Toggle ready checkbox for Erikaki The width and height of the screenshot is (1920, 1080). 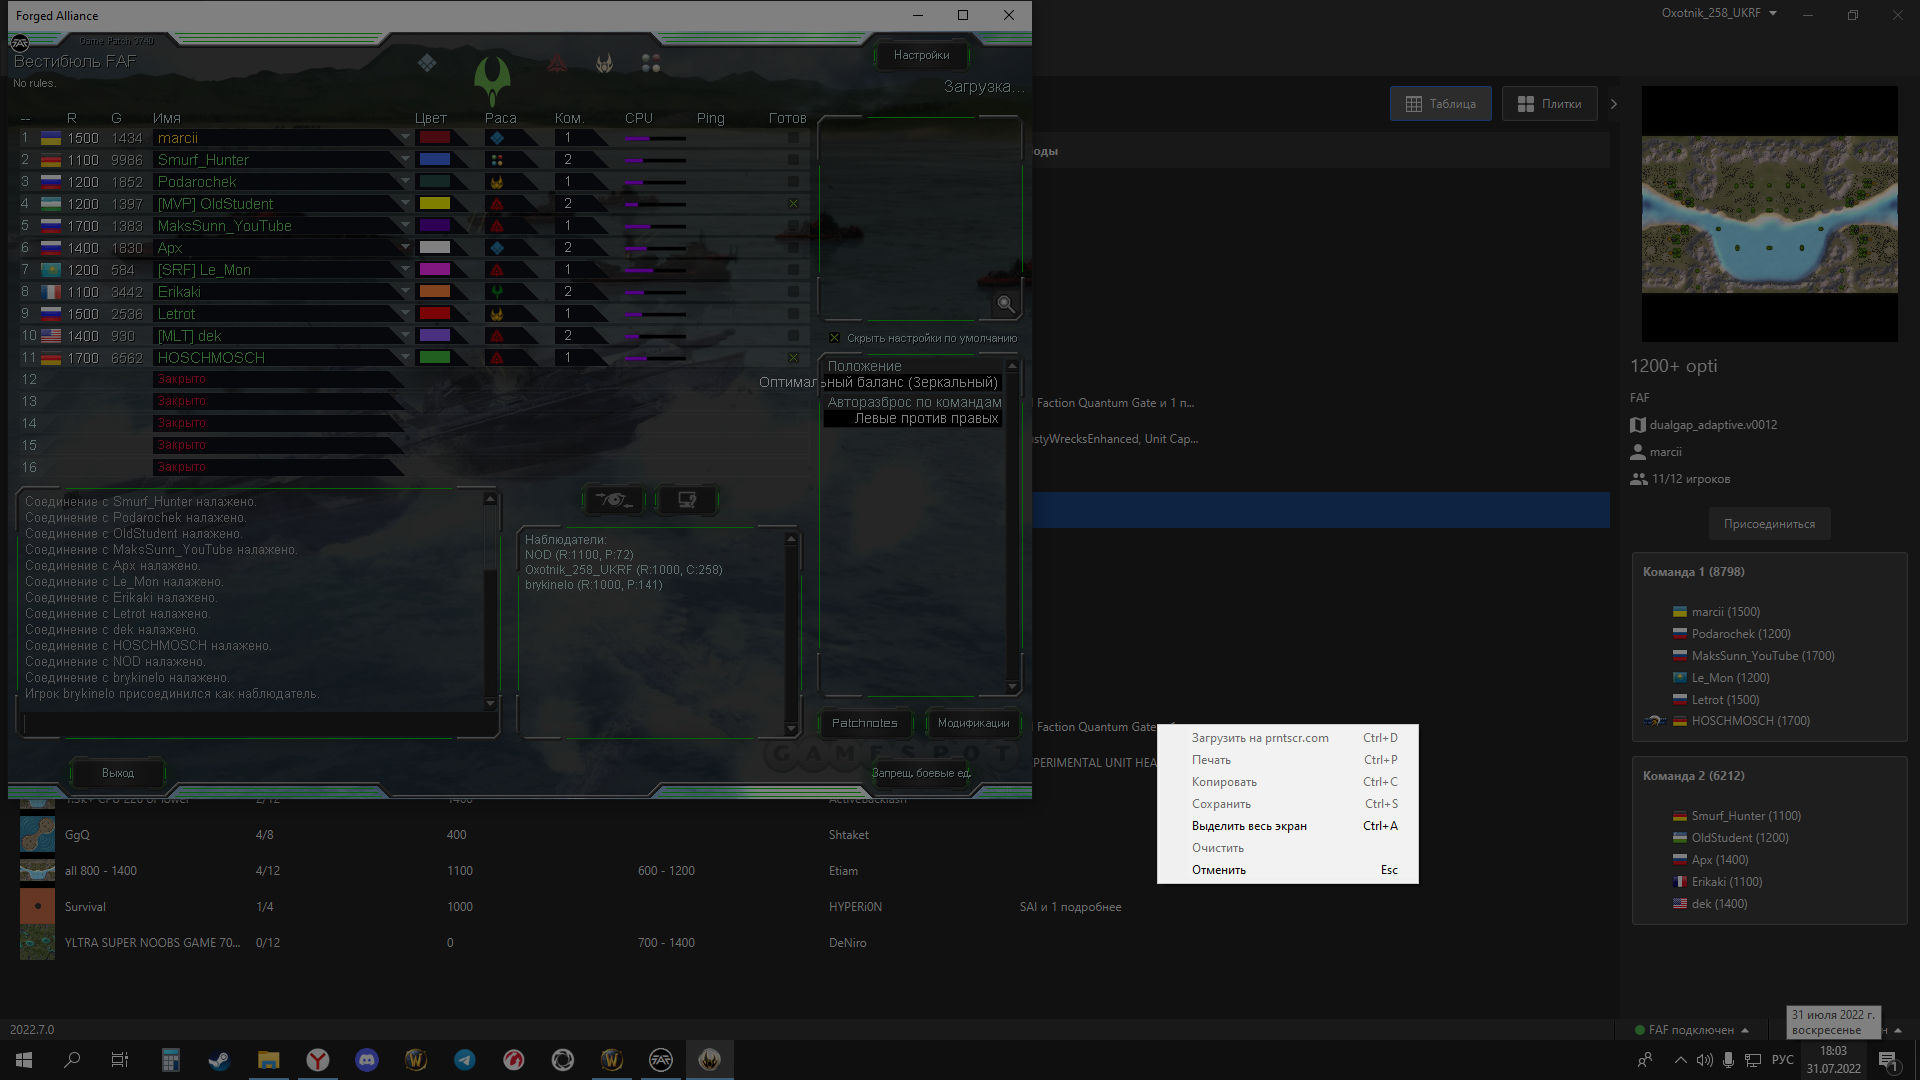(x=793, y=292)
